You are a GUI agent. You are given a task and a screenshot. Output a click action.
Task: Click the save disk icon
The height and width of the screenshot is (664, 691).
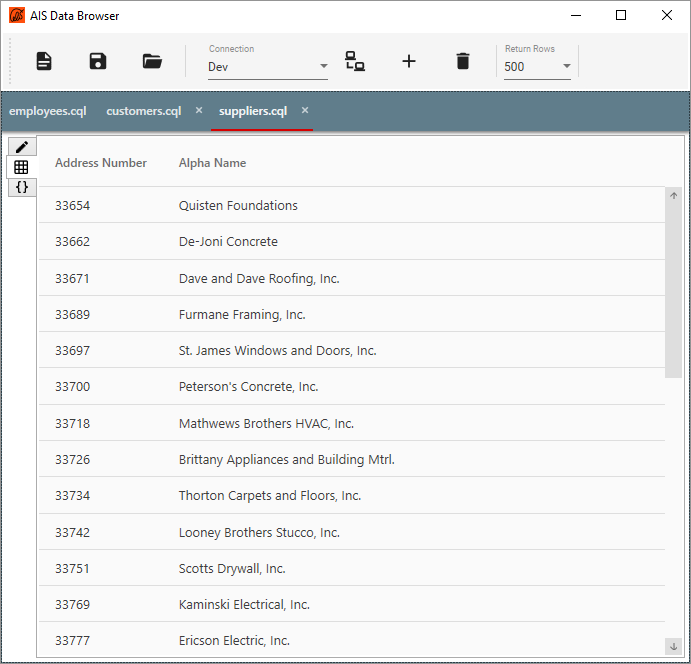coord(98,61)
